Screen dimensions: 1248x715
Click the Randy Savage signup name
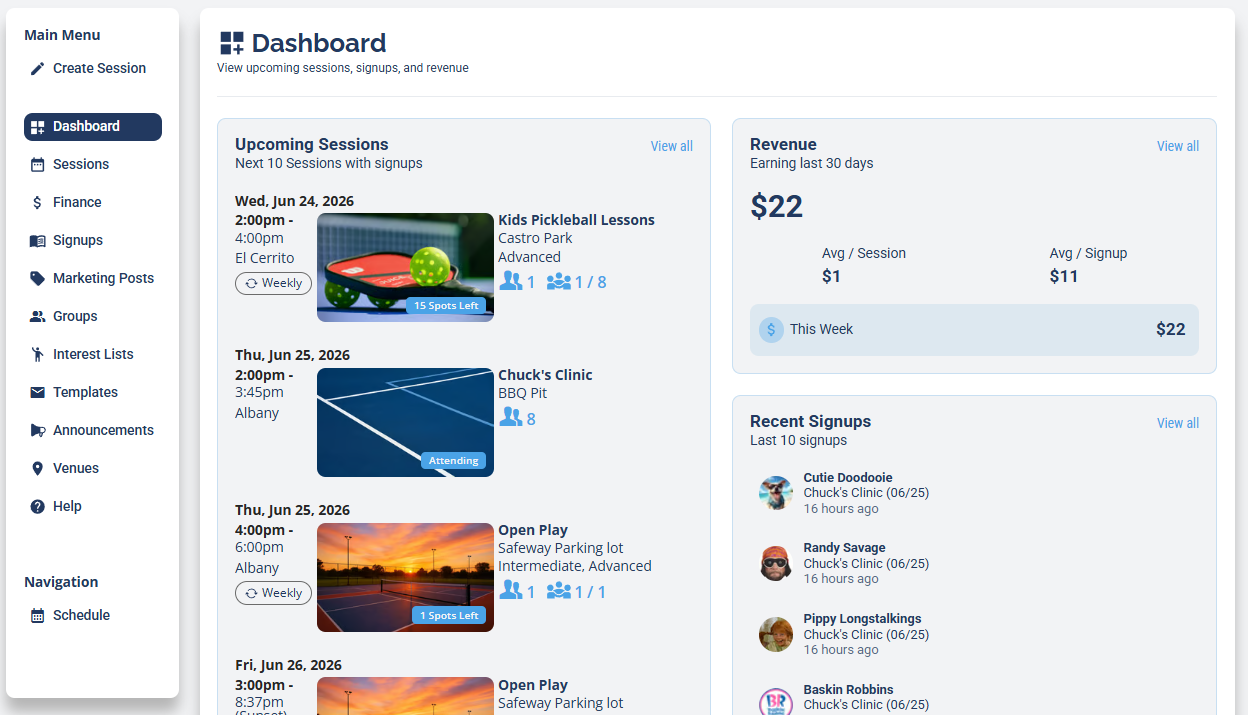pos(844,548)
